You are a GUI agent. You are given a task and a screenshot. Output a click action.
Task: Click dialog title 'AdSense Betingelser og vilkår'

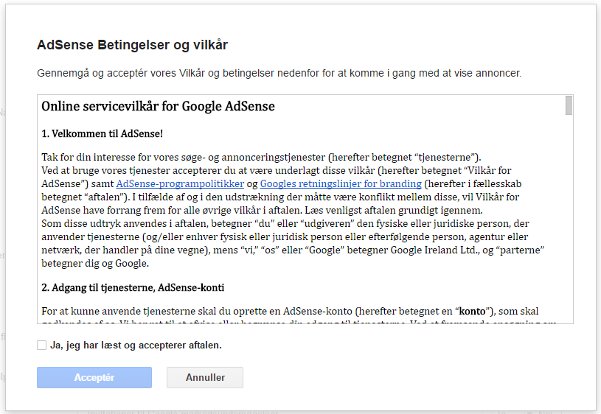point(132,45)
